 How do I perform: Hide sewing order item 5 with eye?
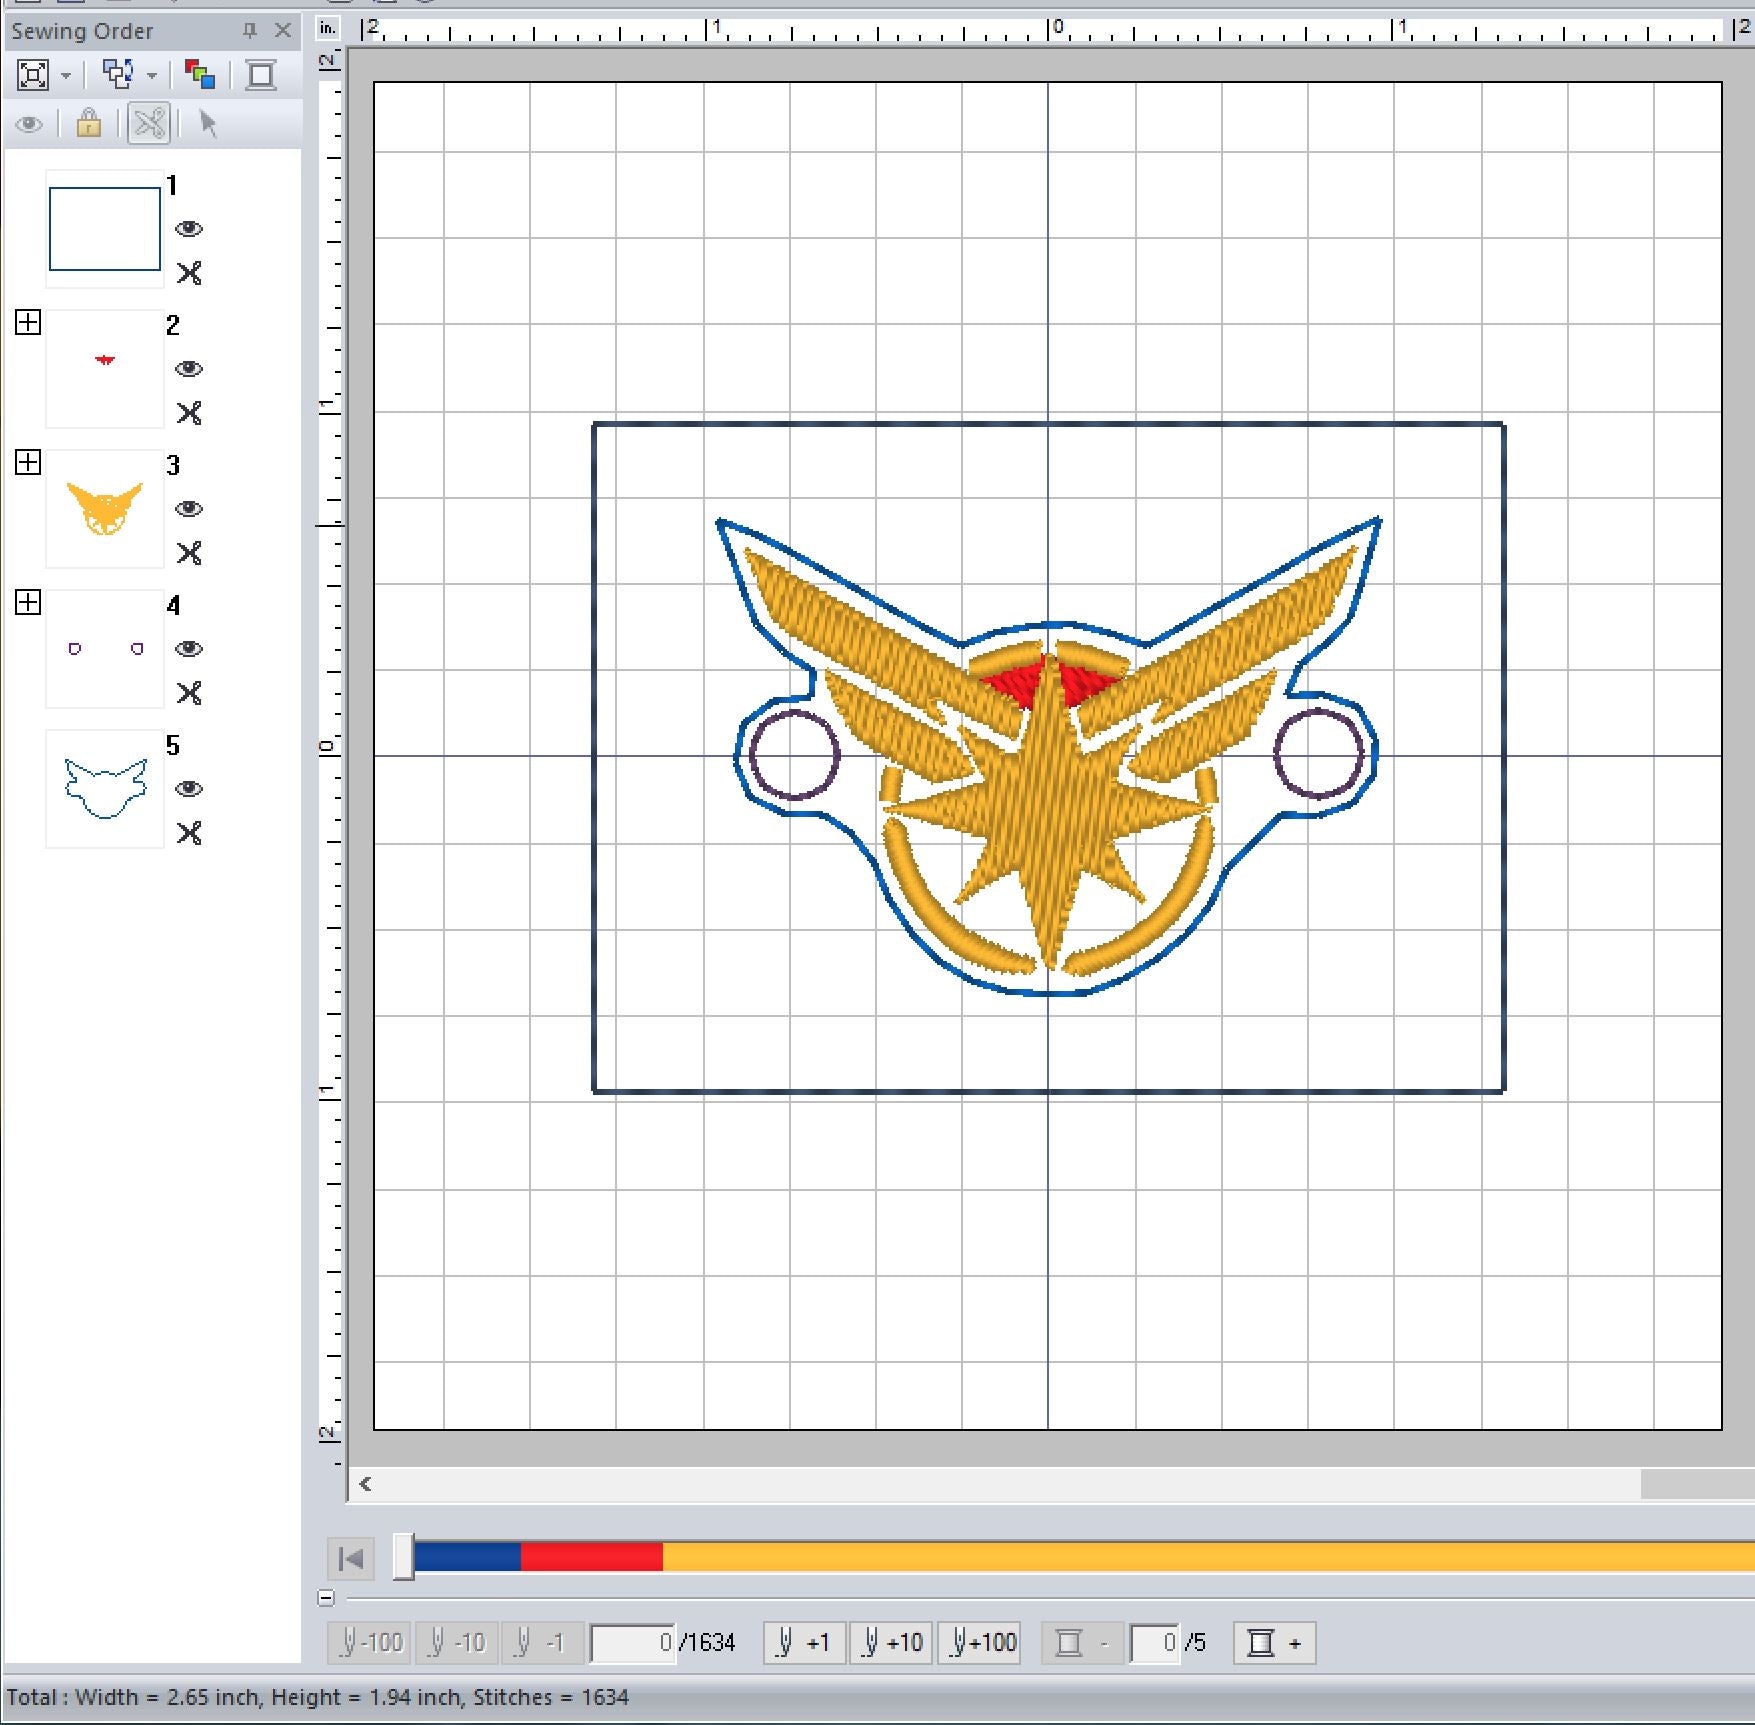[189, 789]
